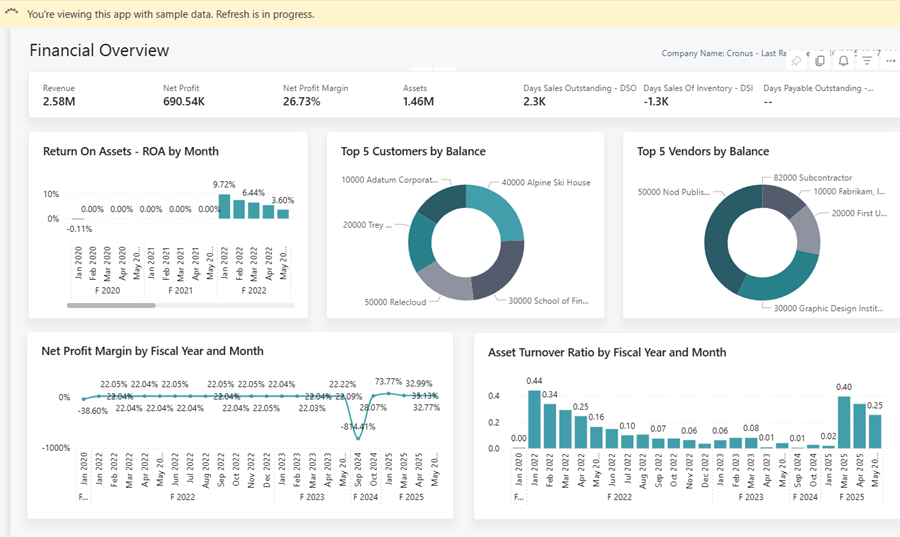This screenshot has width=900, height=537.
Task: Click the refresh progress spinner icon
Action: point(11,13)
